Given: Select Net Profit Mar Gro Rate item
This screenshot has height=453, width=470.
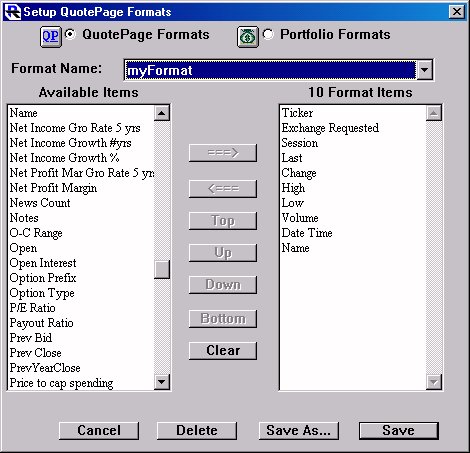Looking at the screenshot, I should click(x=82, y=173).
